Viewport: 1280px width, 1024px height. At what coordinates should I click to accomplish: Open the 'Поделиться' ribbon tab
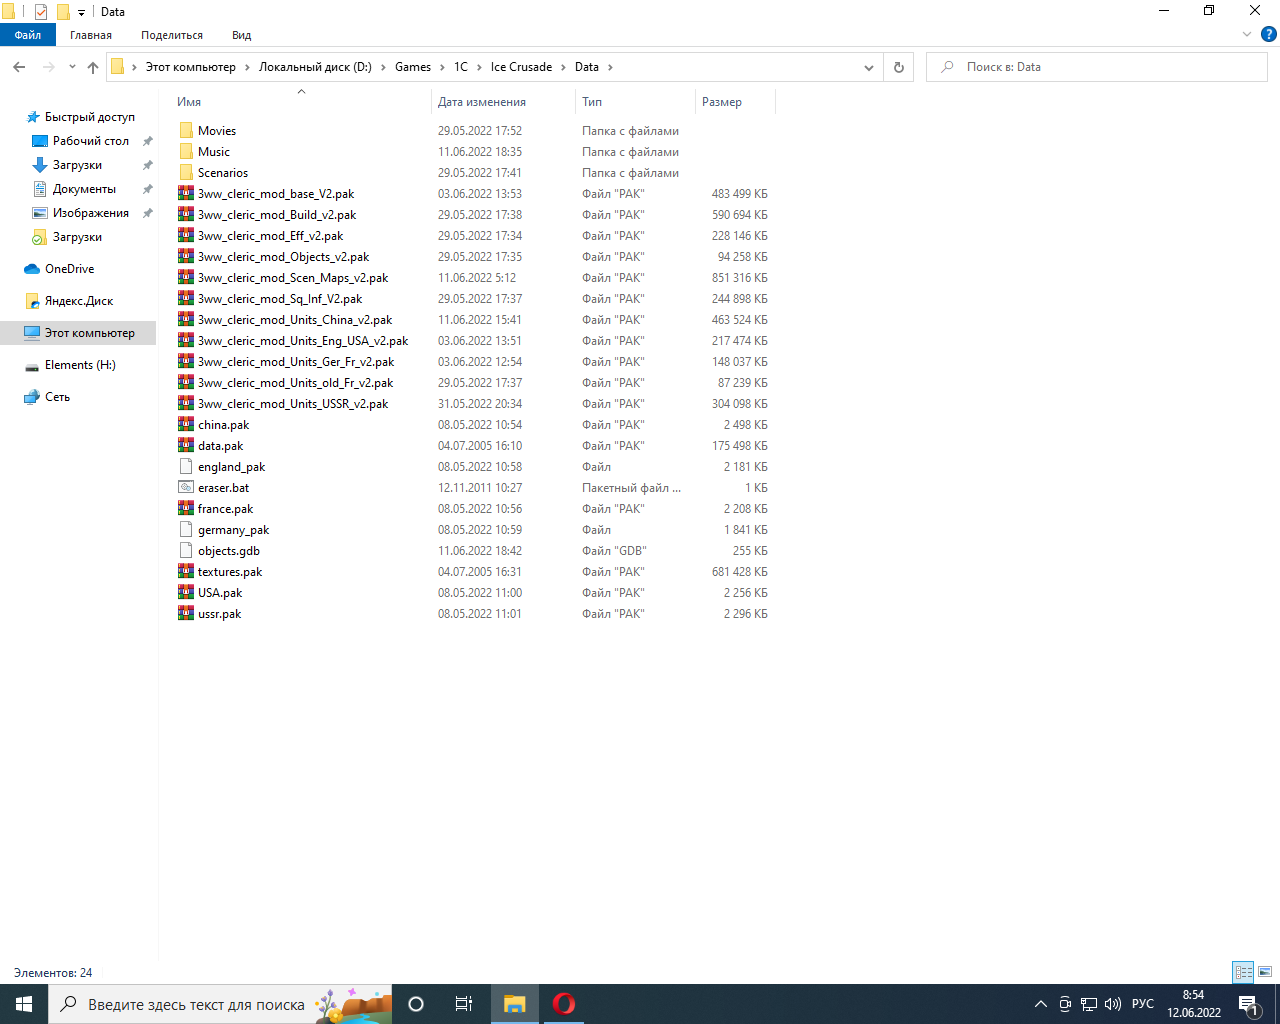click(x=172, y=35)
